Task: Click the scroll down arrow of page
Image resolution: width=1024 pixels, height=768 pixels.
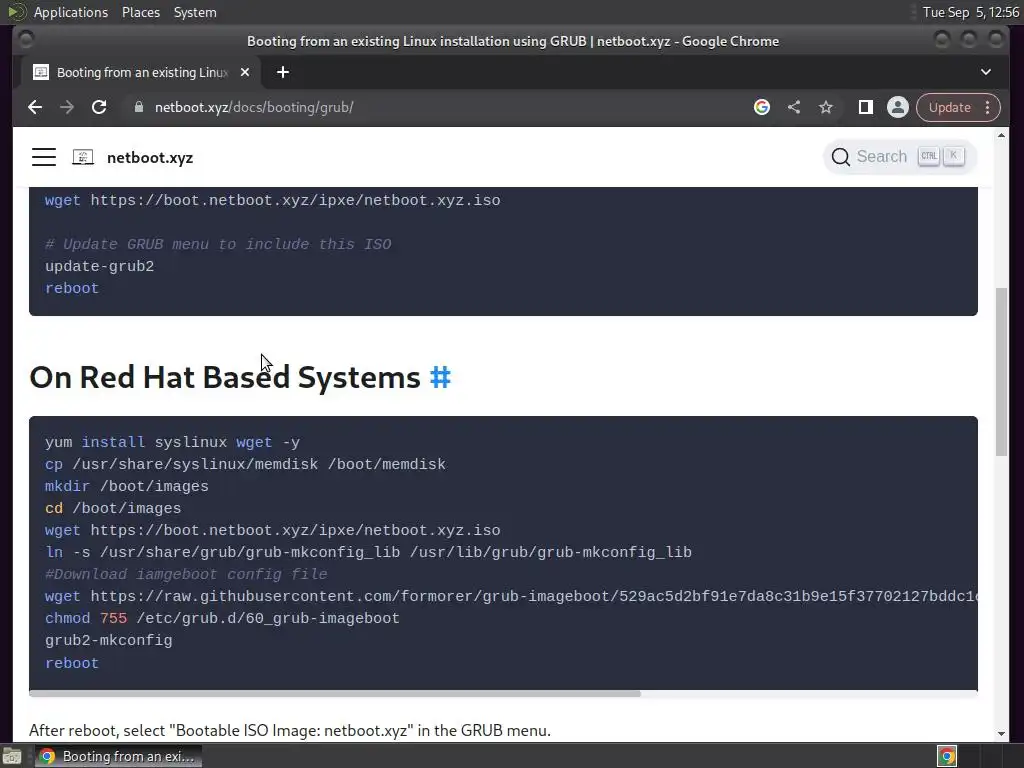Action: pyautogui.click(x=1001, y=733)
